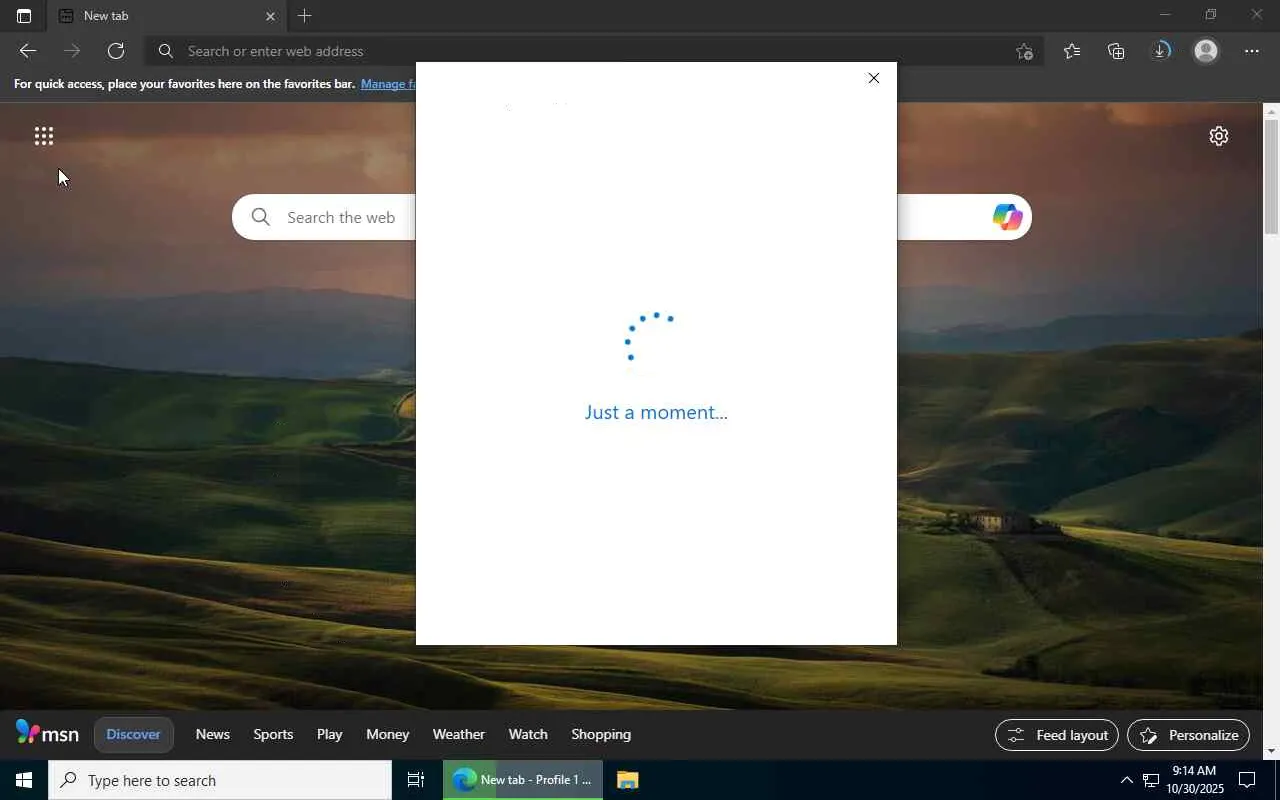Open the apps grid launcher
Image resolution: width=1280 pixels, height=800 pixels.
[x=44, y=136]
